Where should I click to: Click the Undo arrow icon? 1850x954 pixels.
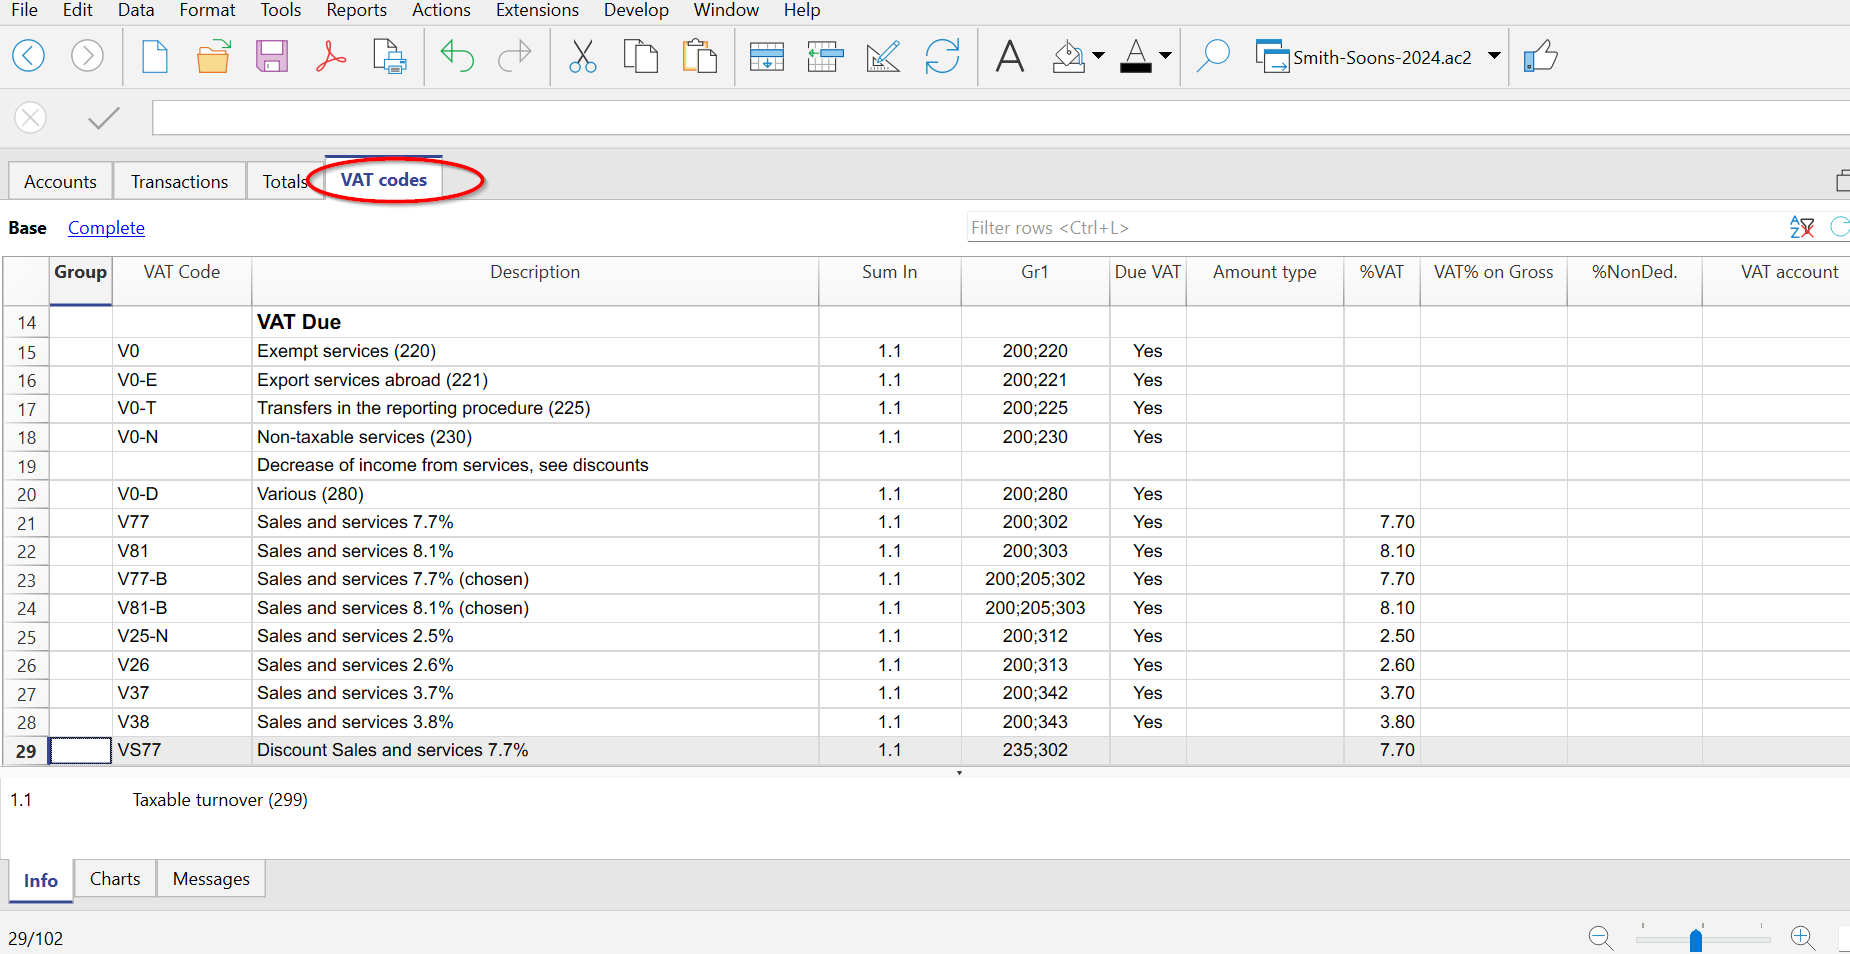[x=457, y=56]
